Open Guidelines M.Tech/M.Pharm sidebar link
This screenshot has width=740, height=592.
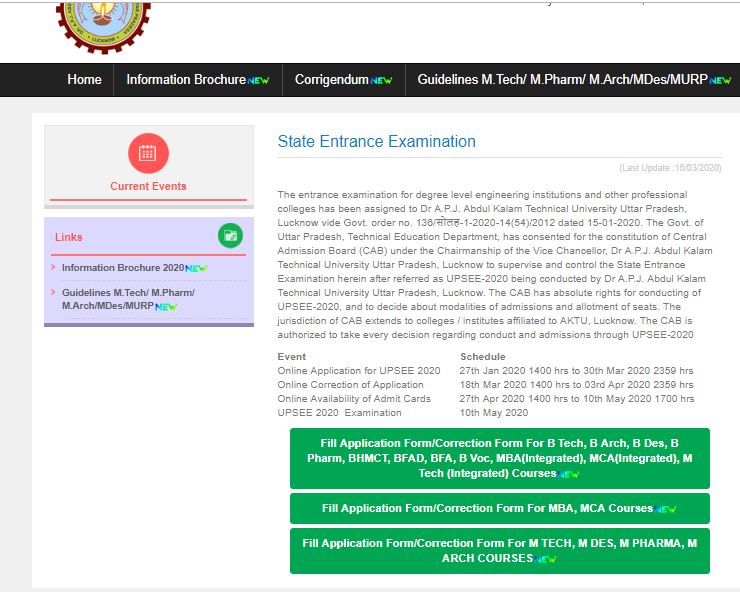128,298
